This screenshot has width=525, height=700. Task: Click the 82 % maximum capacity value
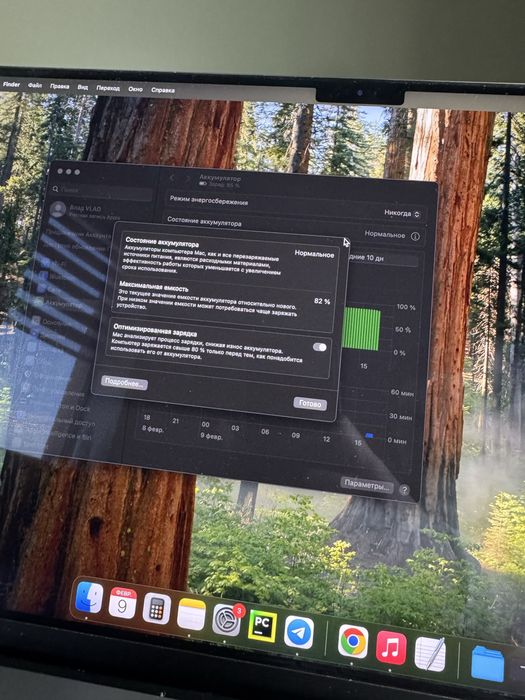click(x=321, y=301)
